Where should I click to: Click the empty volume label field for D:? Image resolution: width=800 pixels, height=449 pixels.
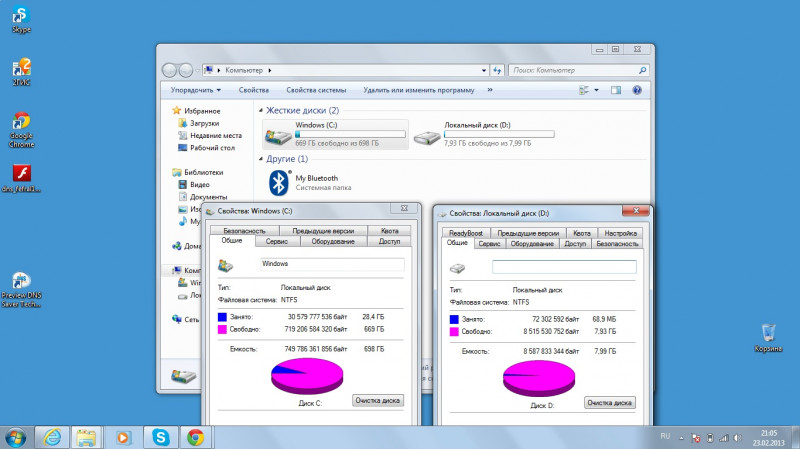pos(564,267)
